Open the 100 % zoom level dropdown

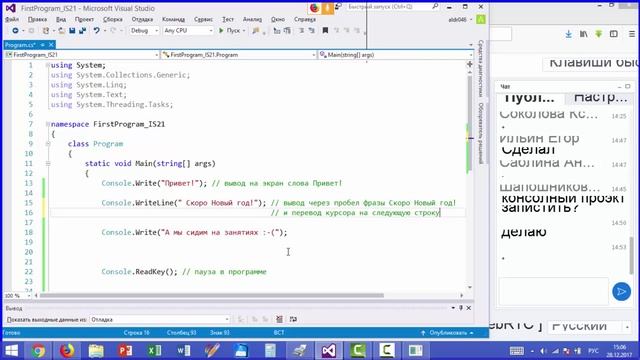pos(17,296)
